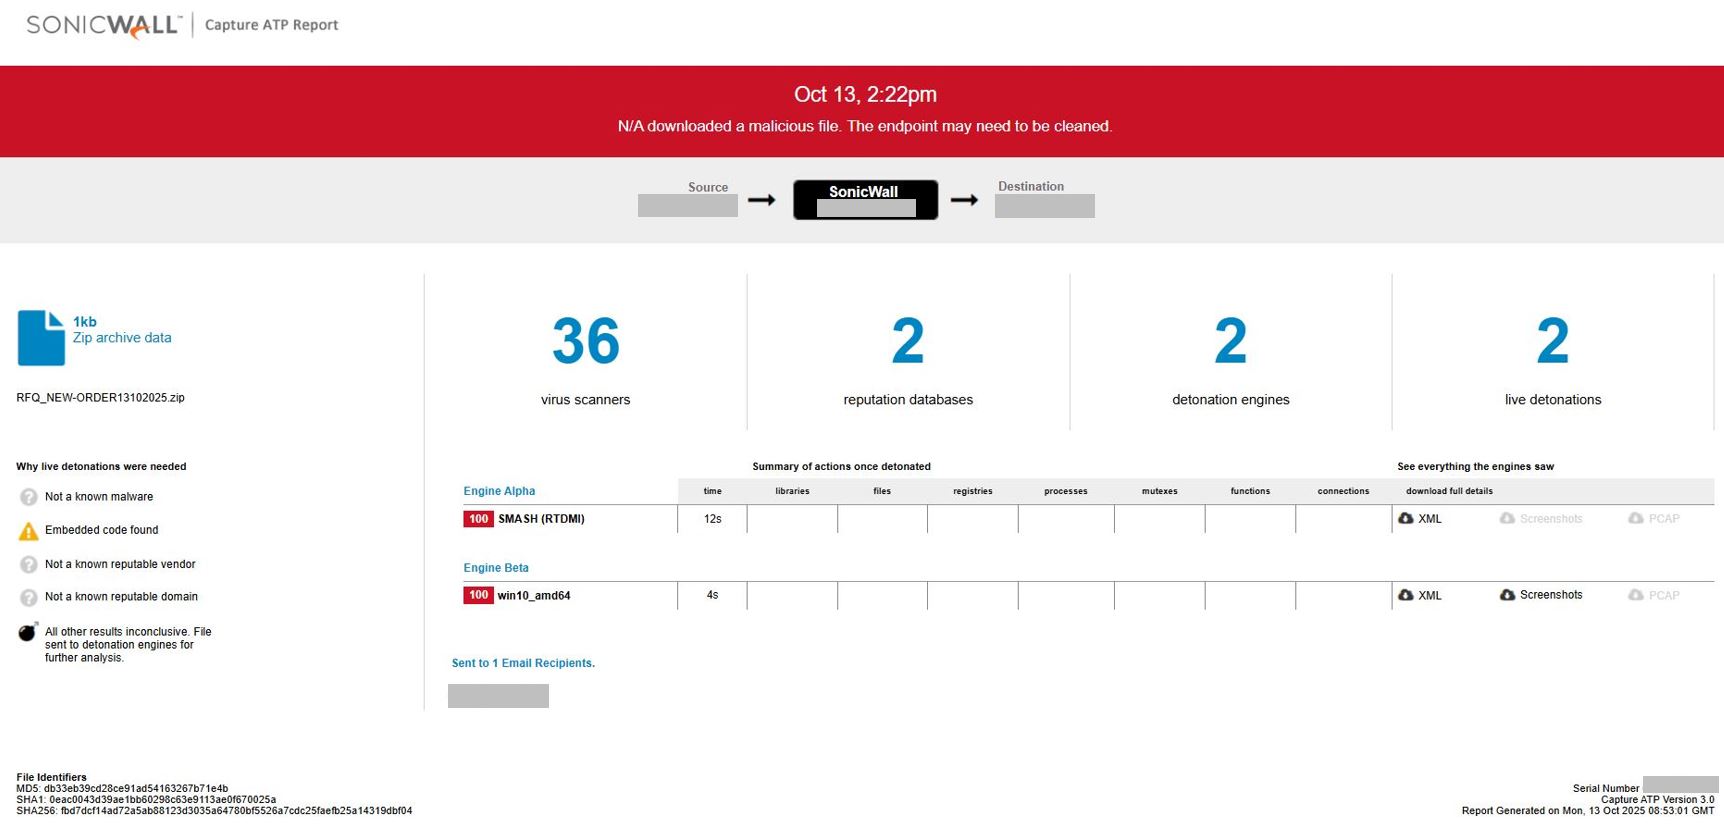The image size is (1724, 829).
Task: Click the greyed PCAP cloud icon in SMASH row
Action: (x=1636, y=519)
